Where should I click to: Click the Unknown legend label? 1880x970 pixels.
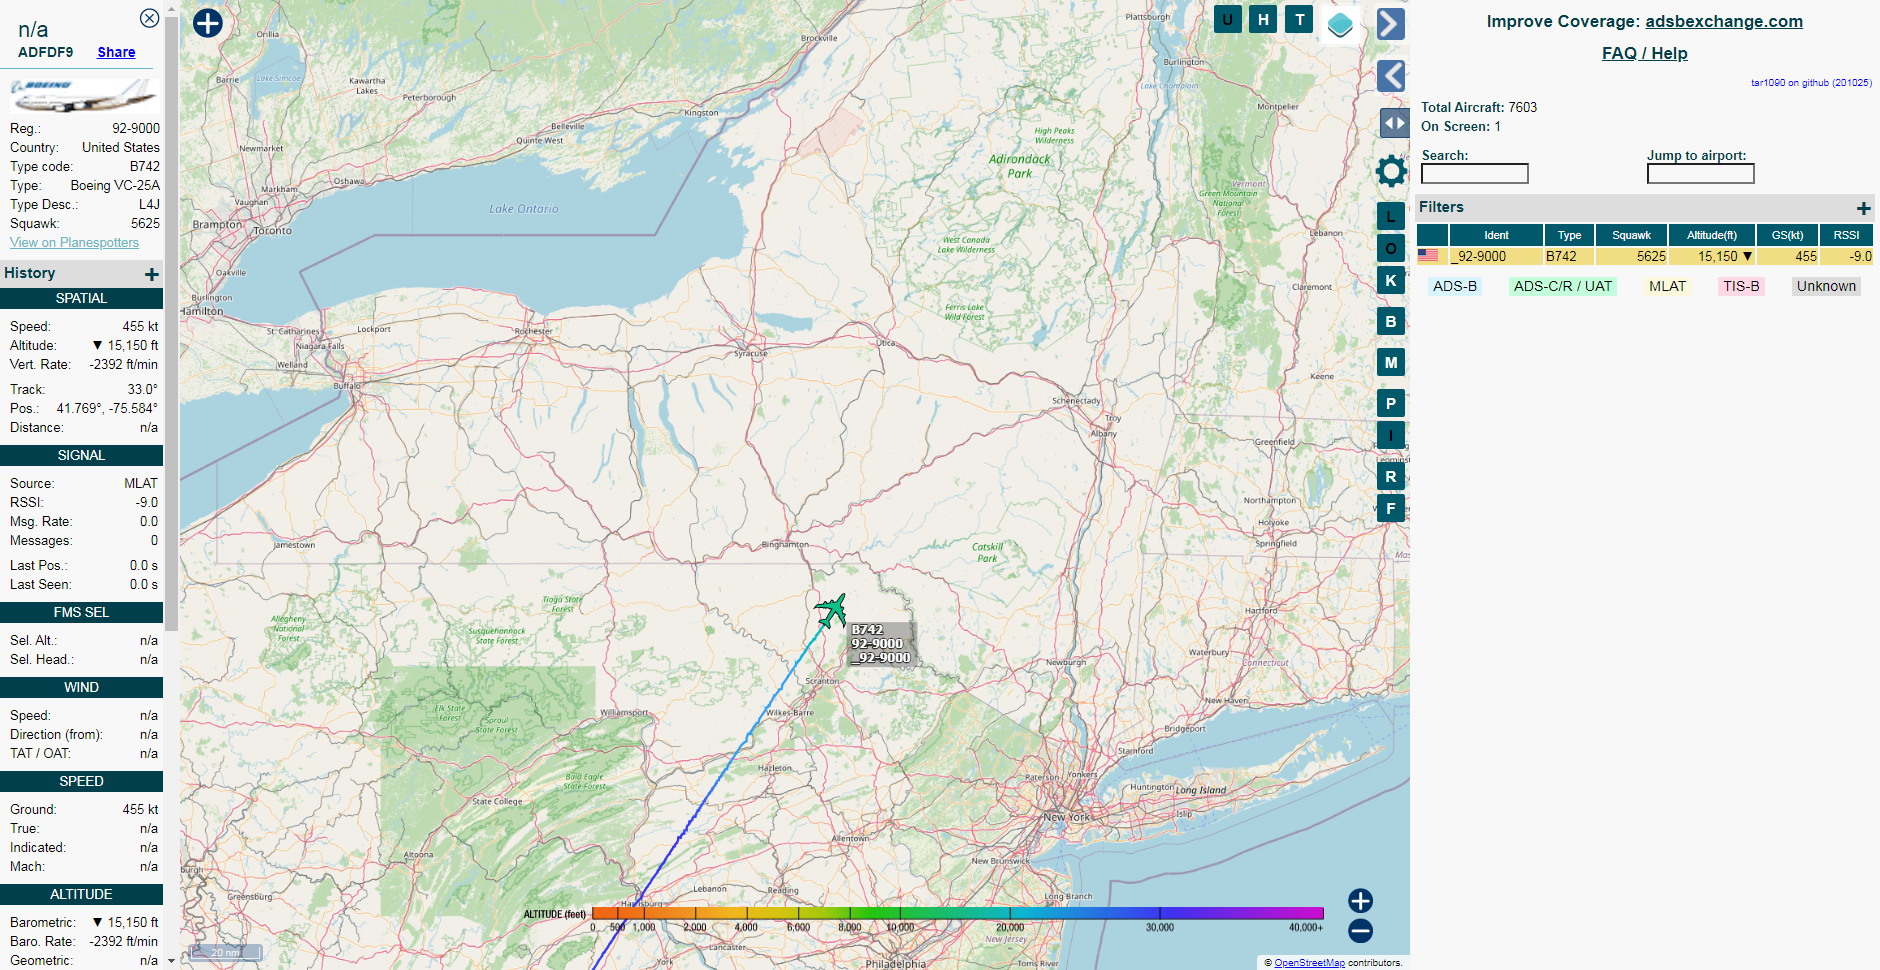coord(1826,286)
